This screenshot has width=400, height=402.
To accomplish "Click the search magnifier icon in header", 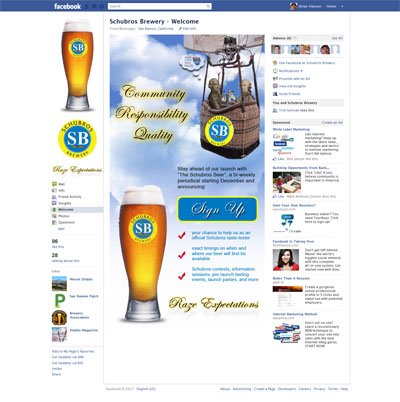I will pos(208,6).
